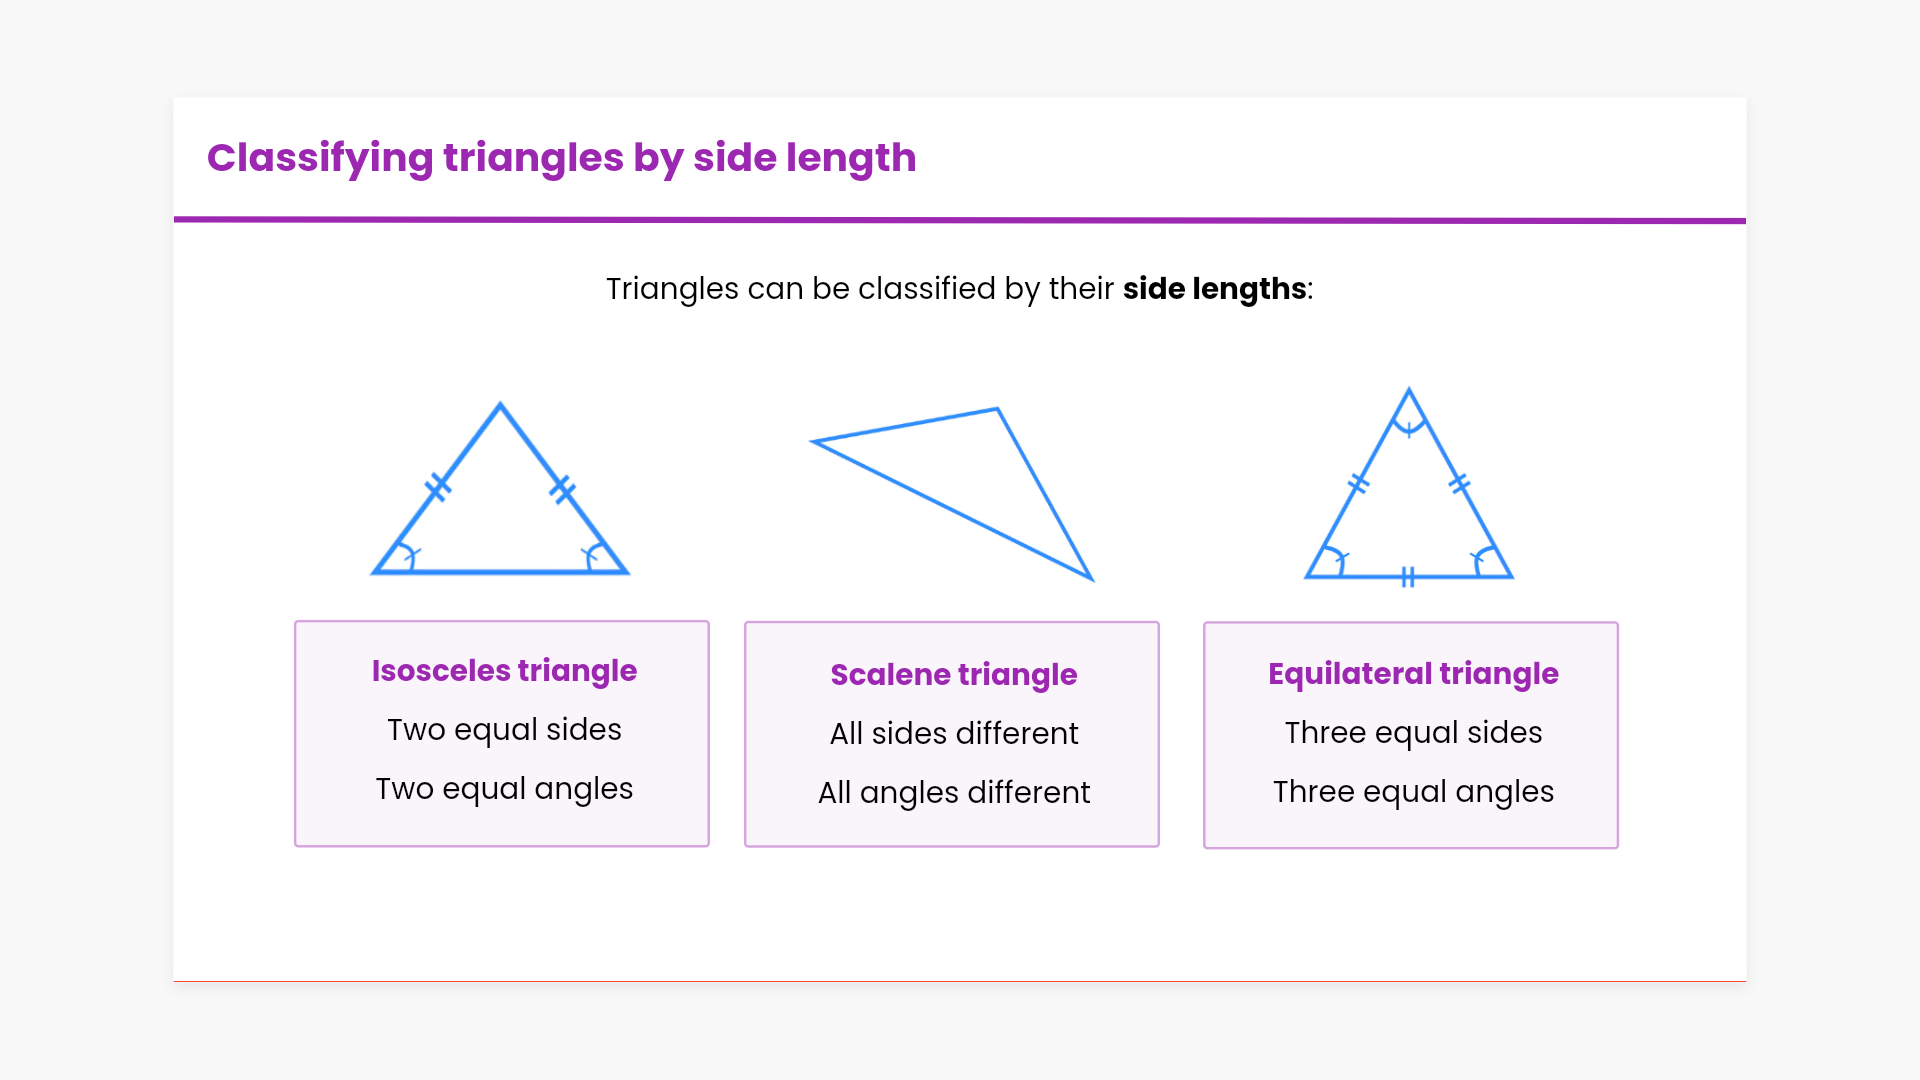The width and height of the screenshot is (1920, 1080).
Task: Click the 'Two equal angles' text
Action: click(504, 789)
